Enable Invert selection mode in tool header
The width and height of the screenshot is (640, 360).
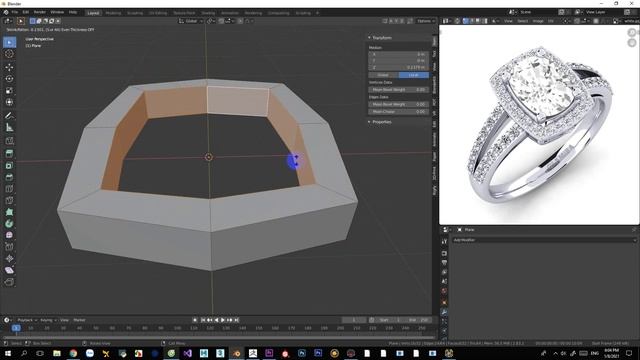click(x=51, y=21)
